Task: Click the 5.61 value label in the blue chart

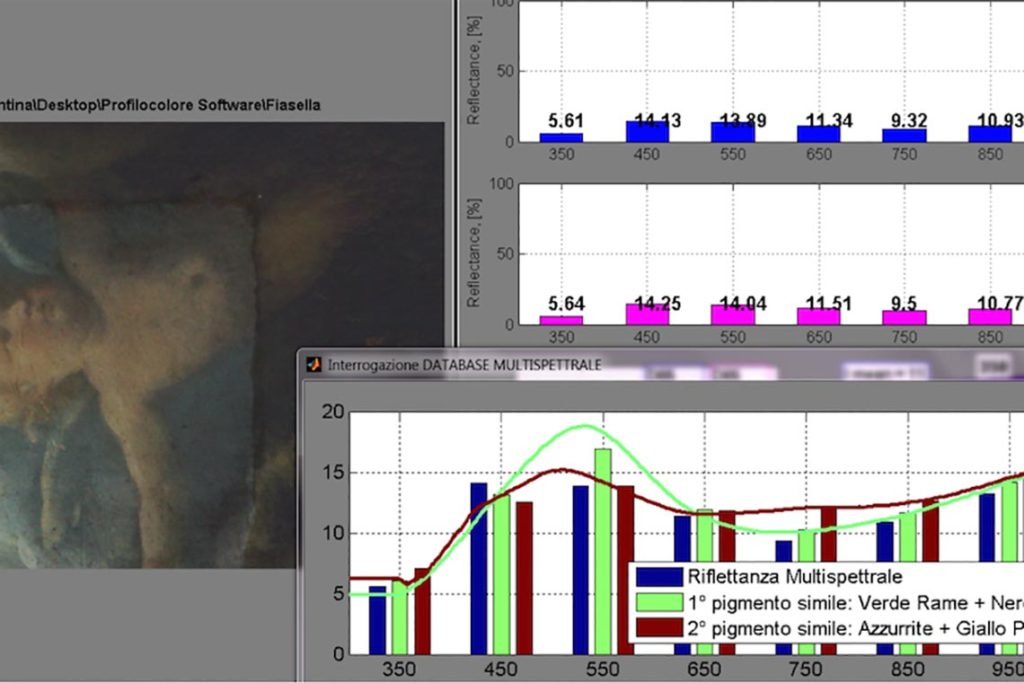Action: pos(565,121)
